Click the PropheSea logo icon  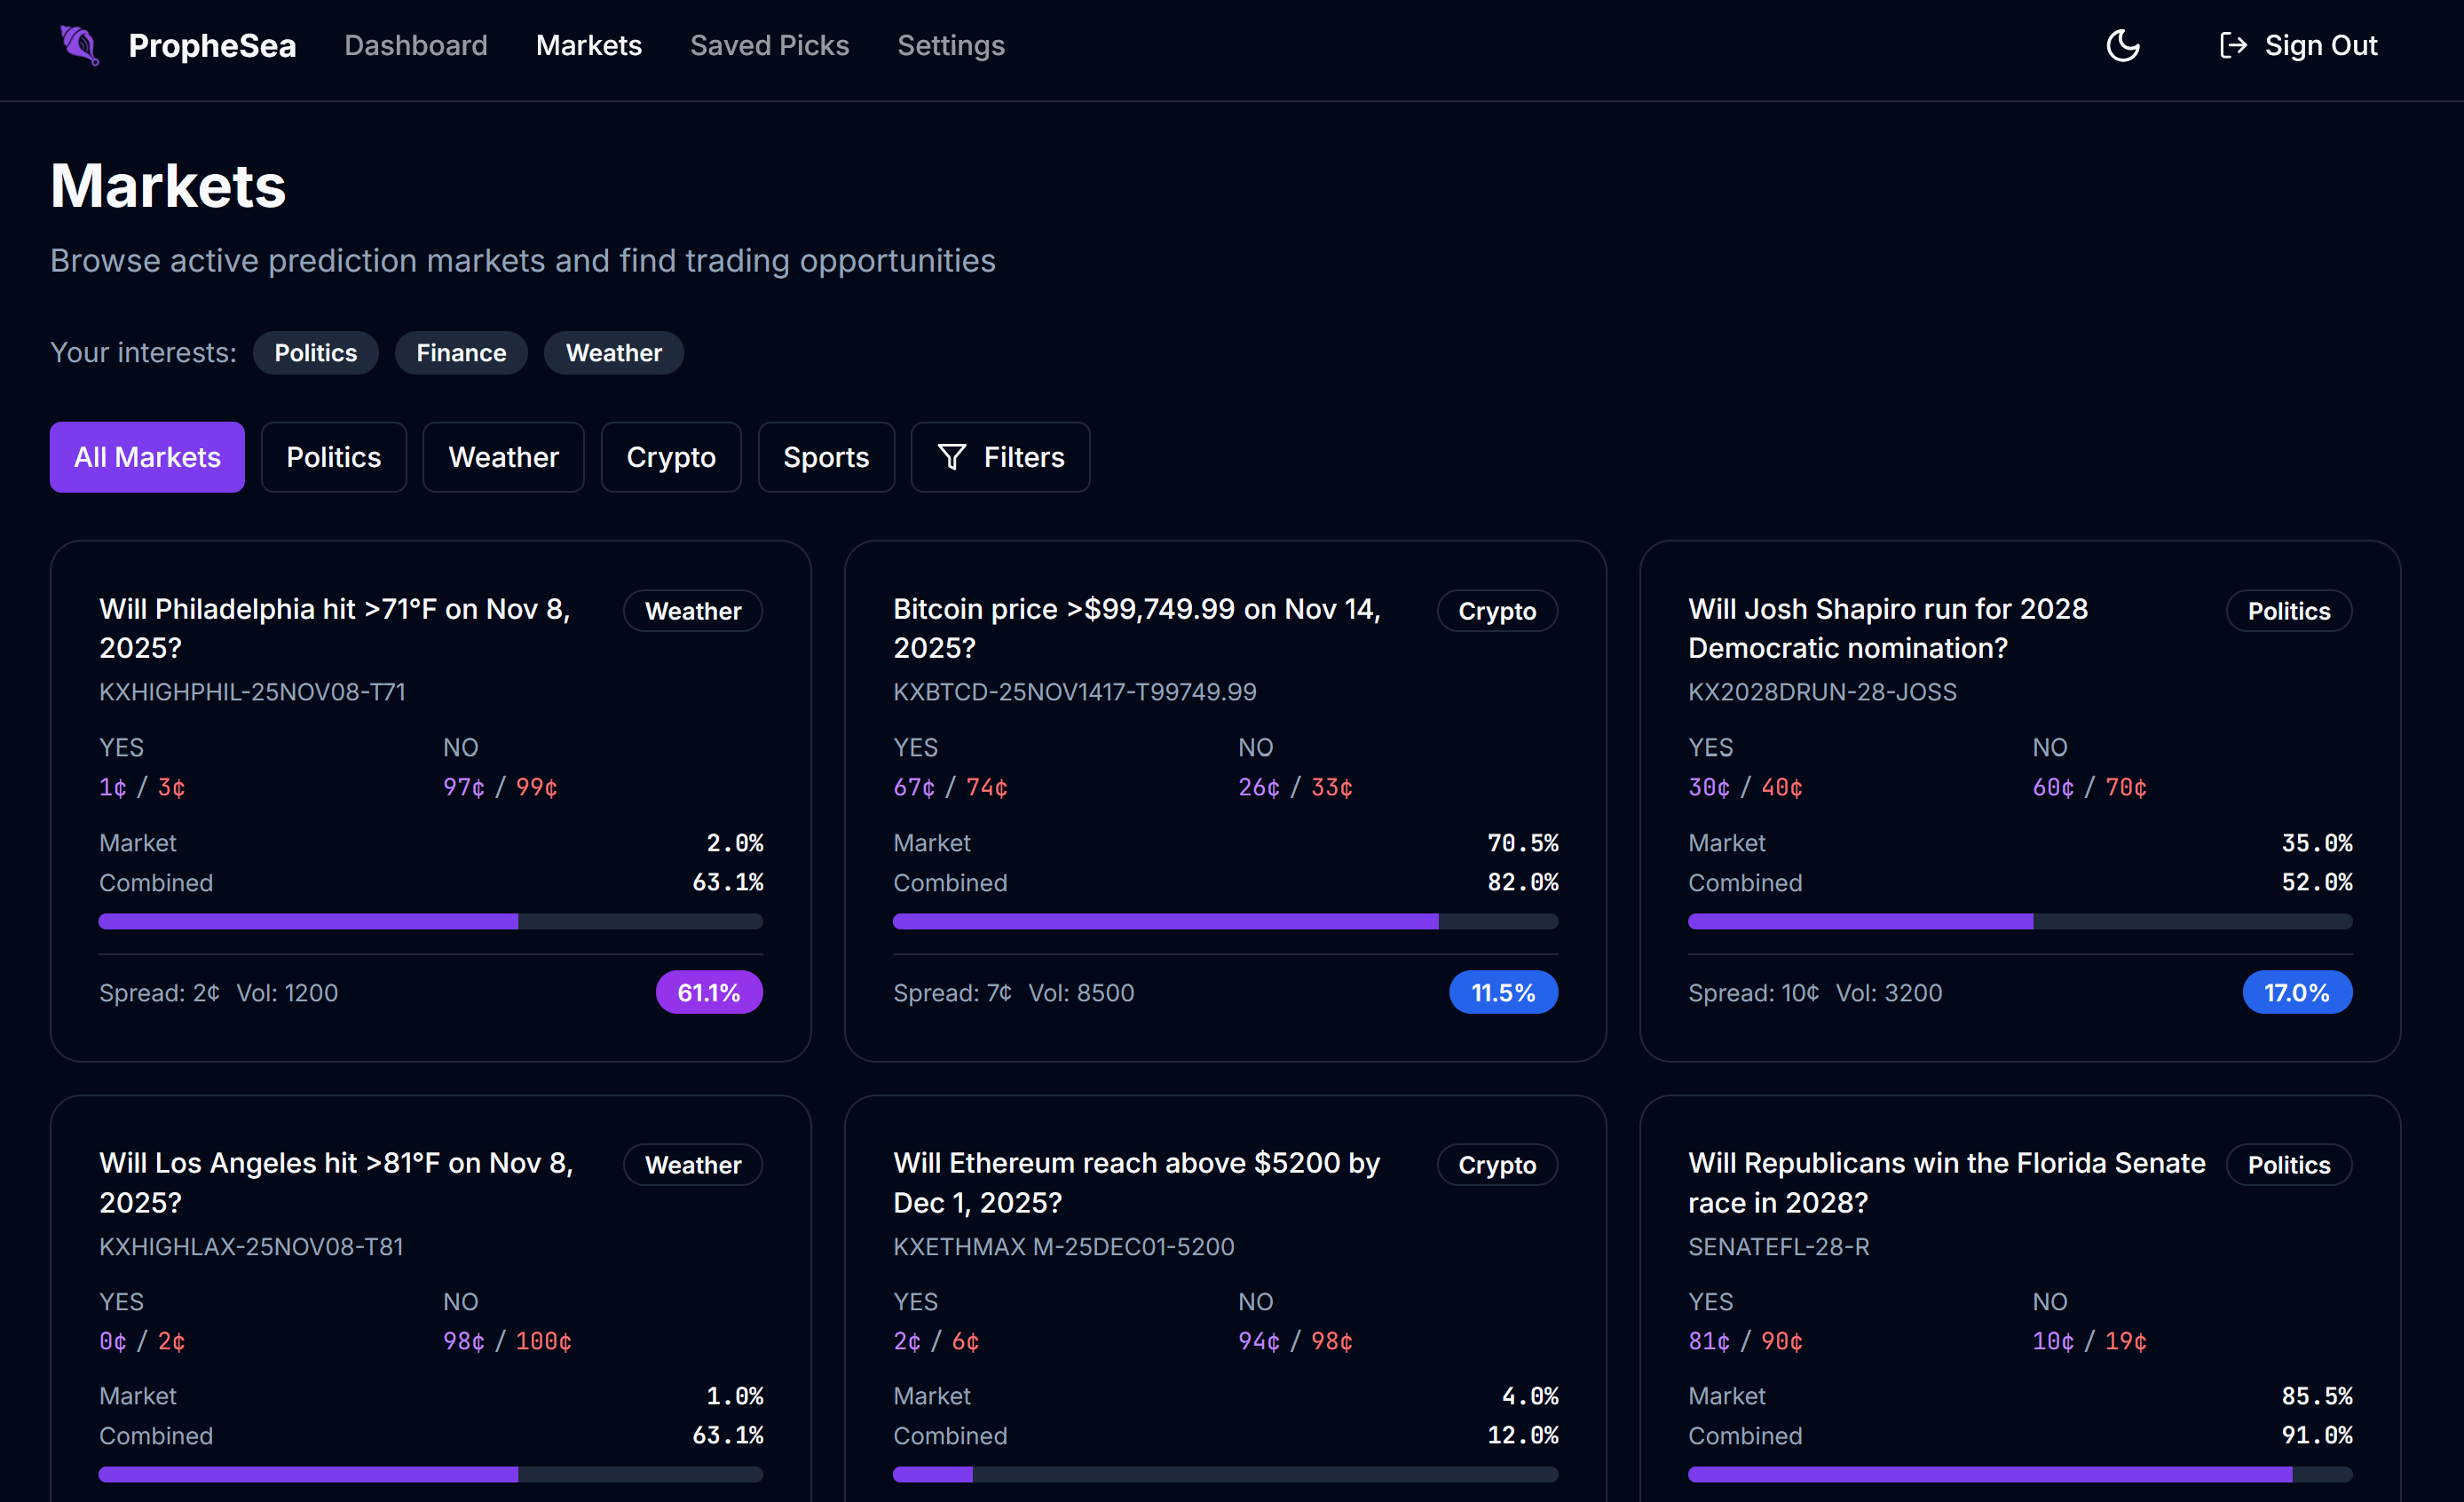79,45
